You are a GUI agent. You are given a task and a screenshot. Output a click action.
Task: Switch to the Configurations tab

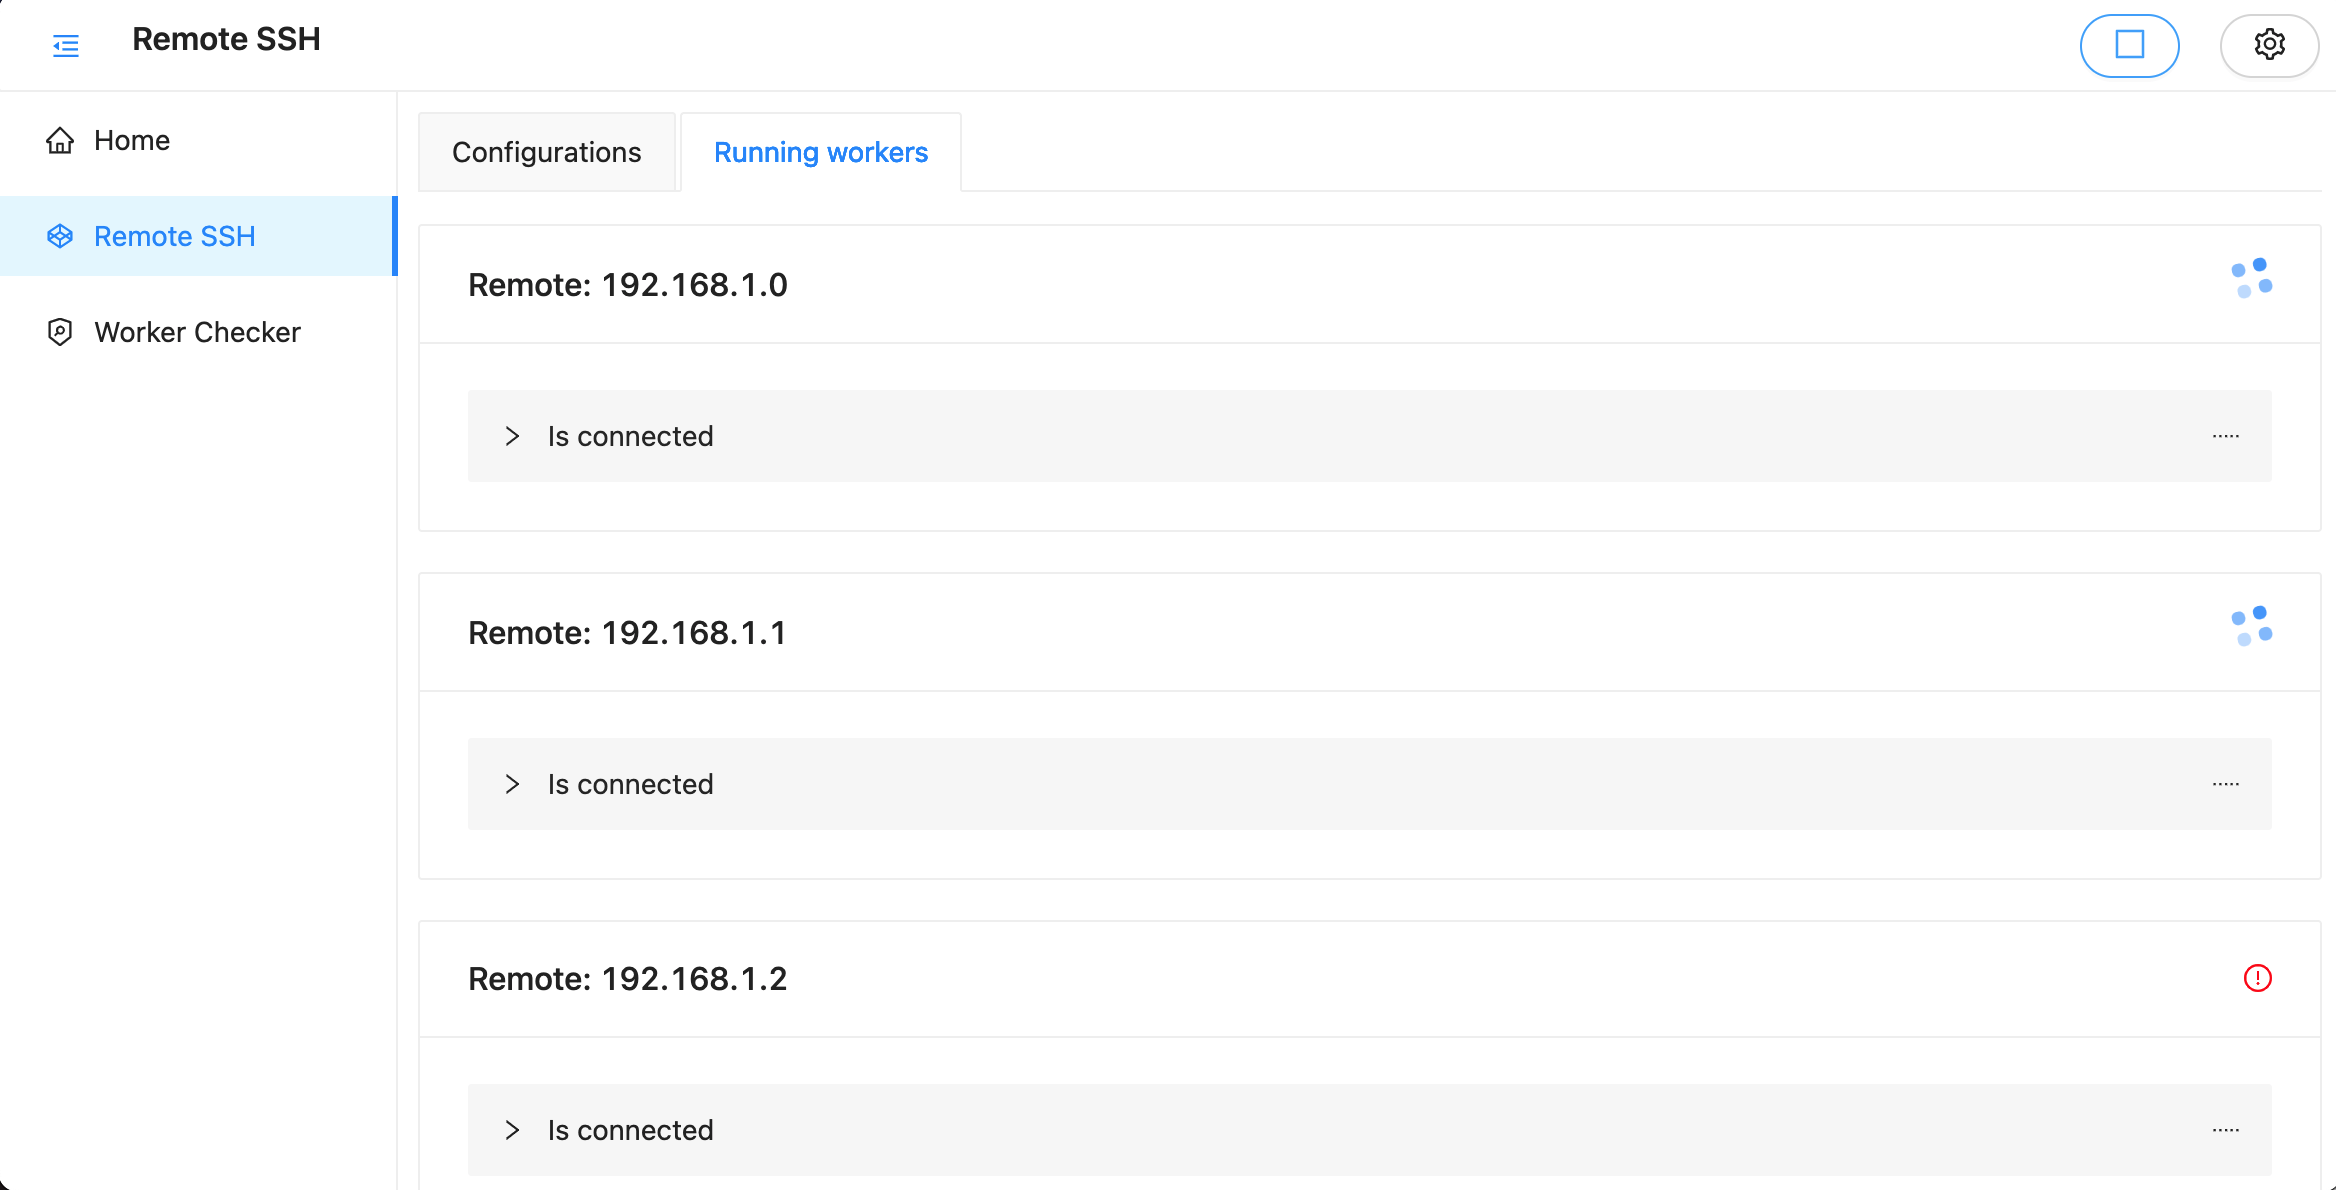[x=546, y=152]
